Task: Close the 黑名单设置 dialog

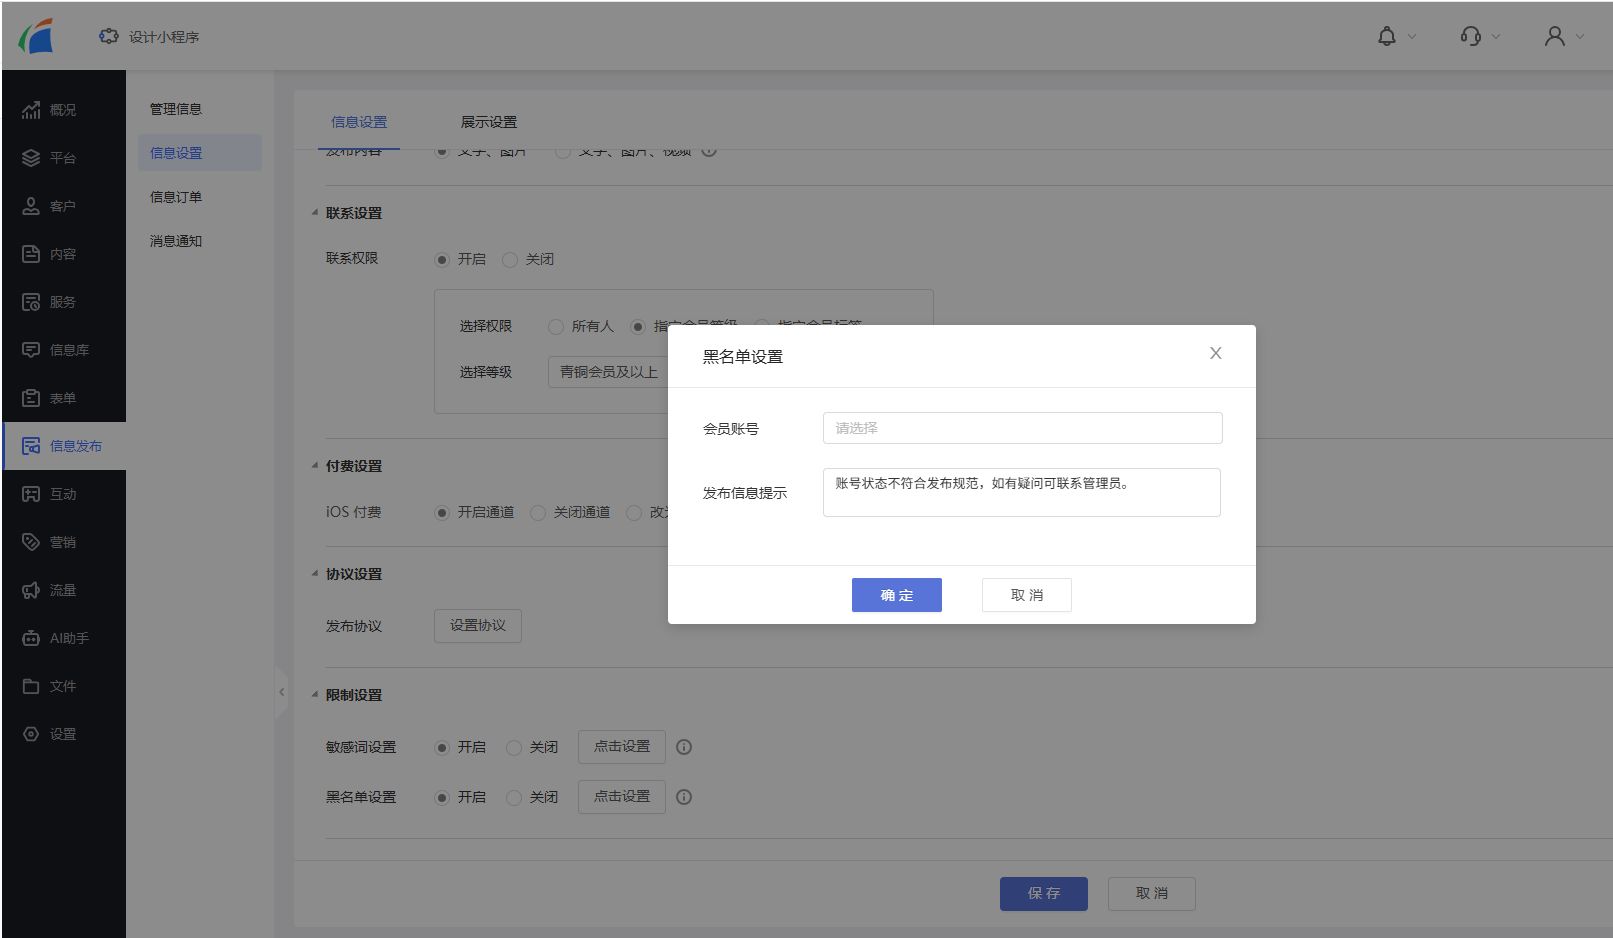Action: pyautogui.click(x=1215, y=353)
